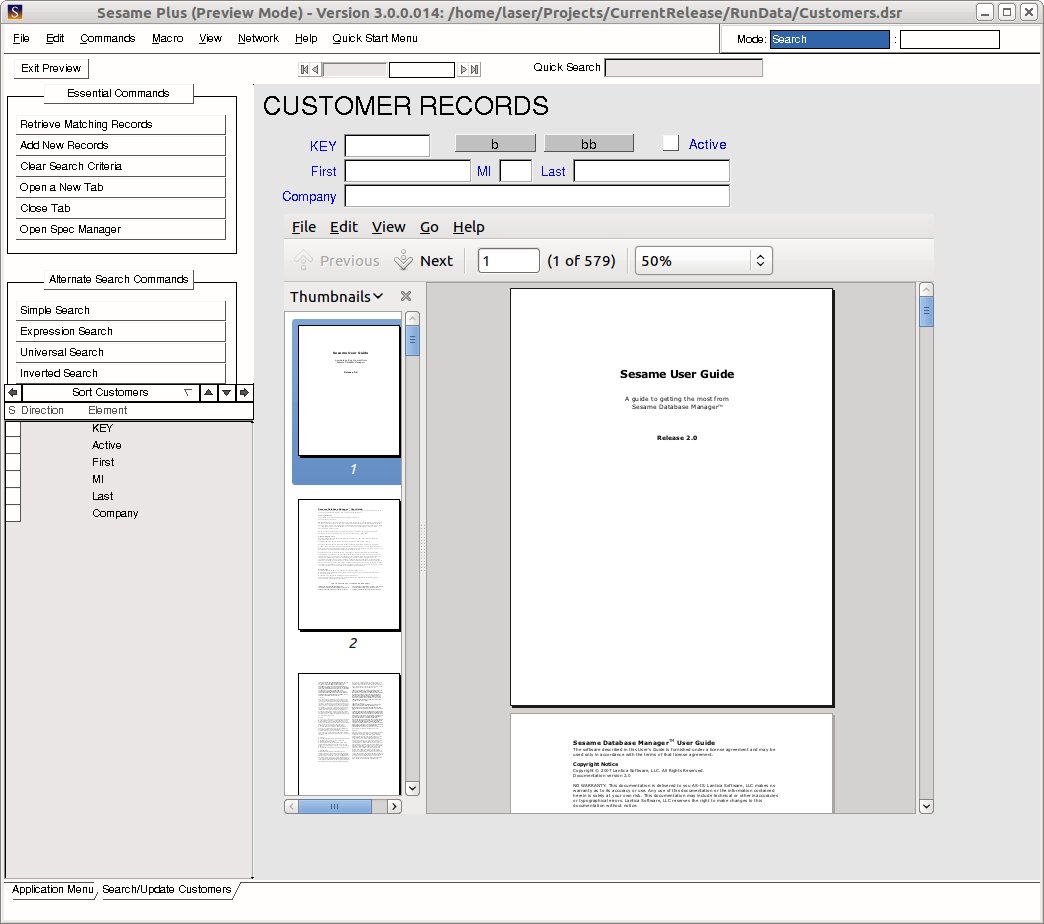The height and width of the screenshot is (924, 1044).
Task: Open the Network menu
Action: tap(258, 38)
